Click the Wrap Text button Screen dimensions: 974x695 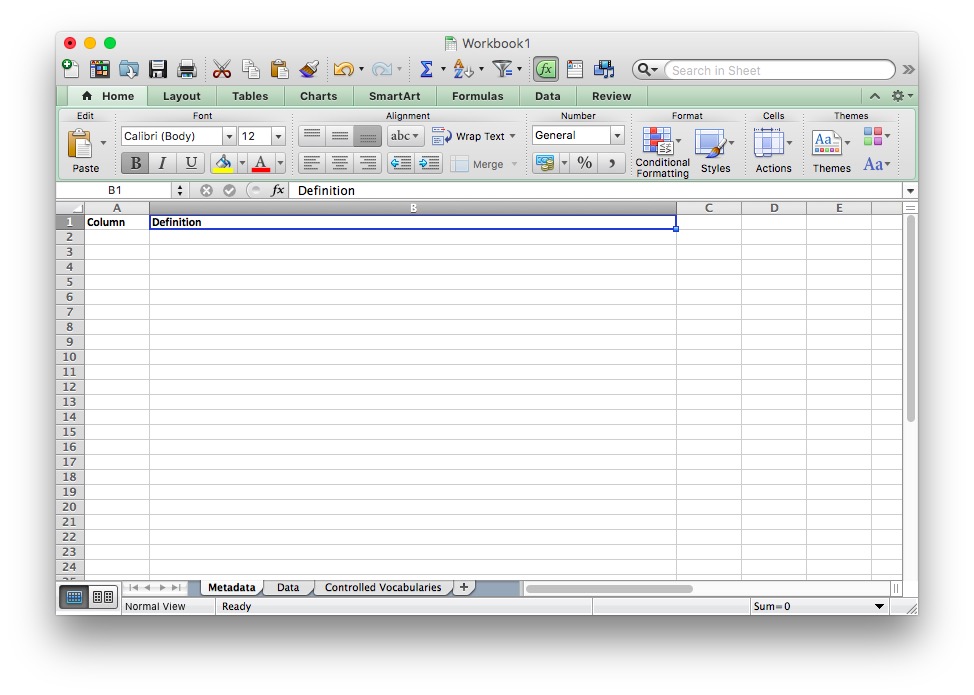pyautogui.click(x=475, y=136)
